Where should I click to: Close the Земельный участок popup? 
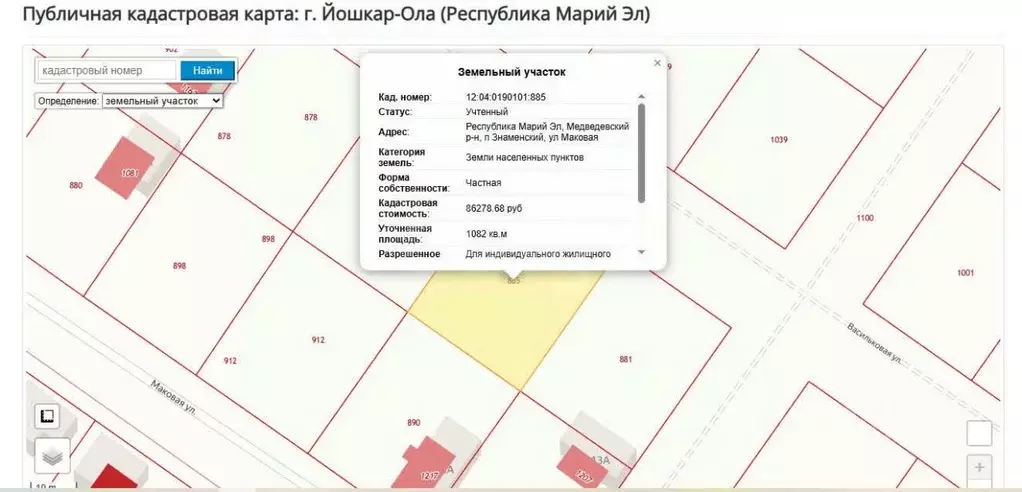pos(657,63)
